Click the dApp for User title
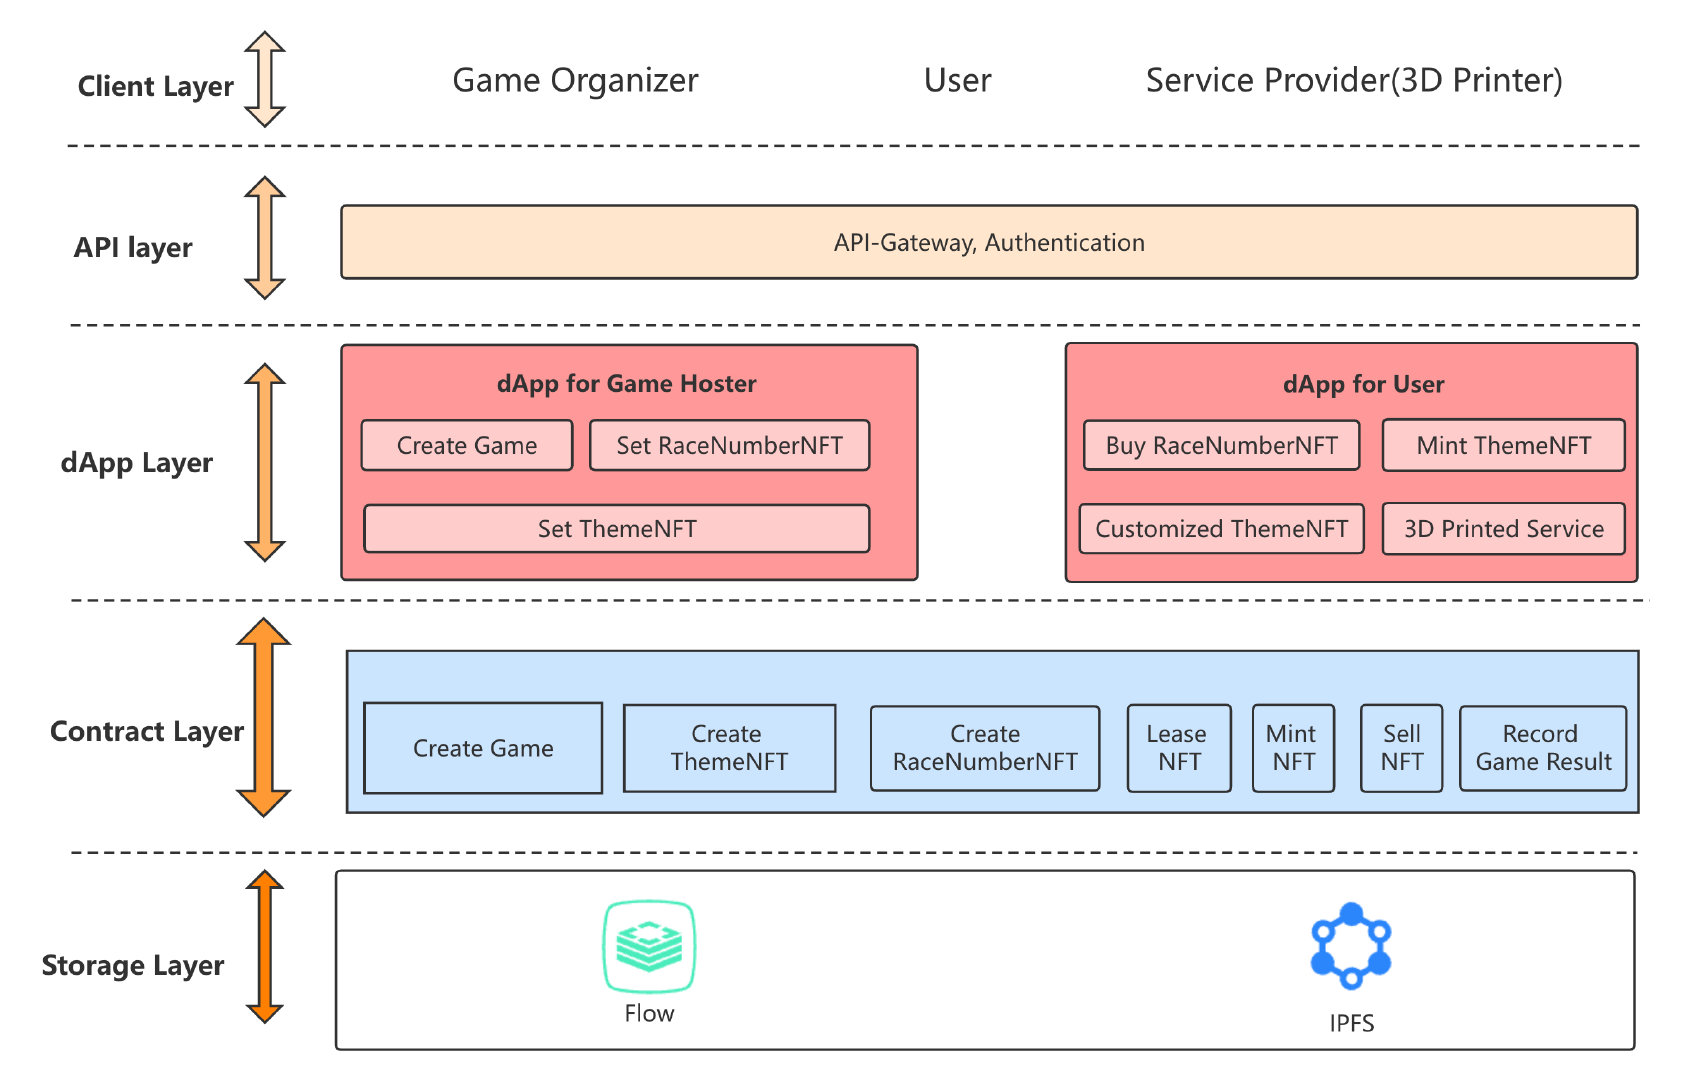 pos(1364,385)
